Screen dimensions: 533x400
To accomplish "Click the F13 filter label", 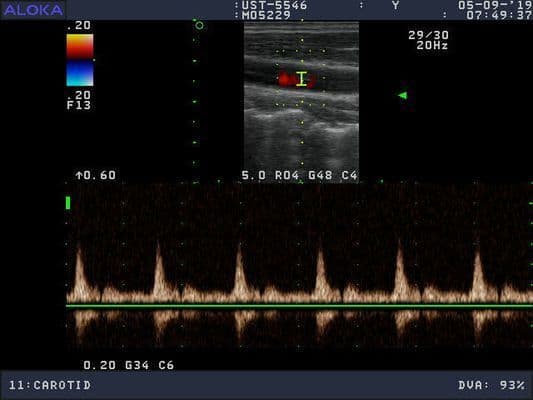I will coord(79,105).
